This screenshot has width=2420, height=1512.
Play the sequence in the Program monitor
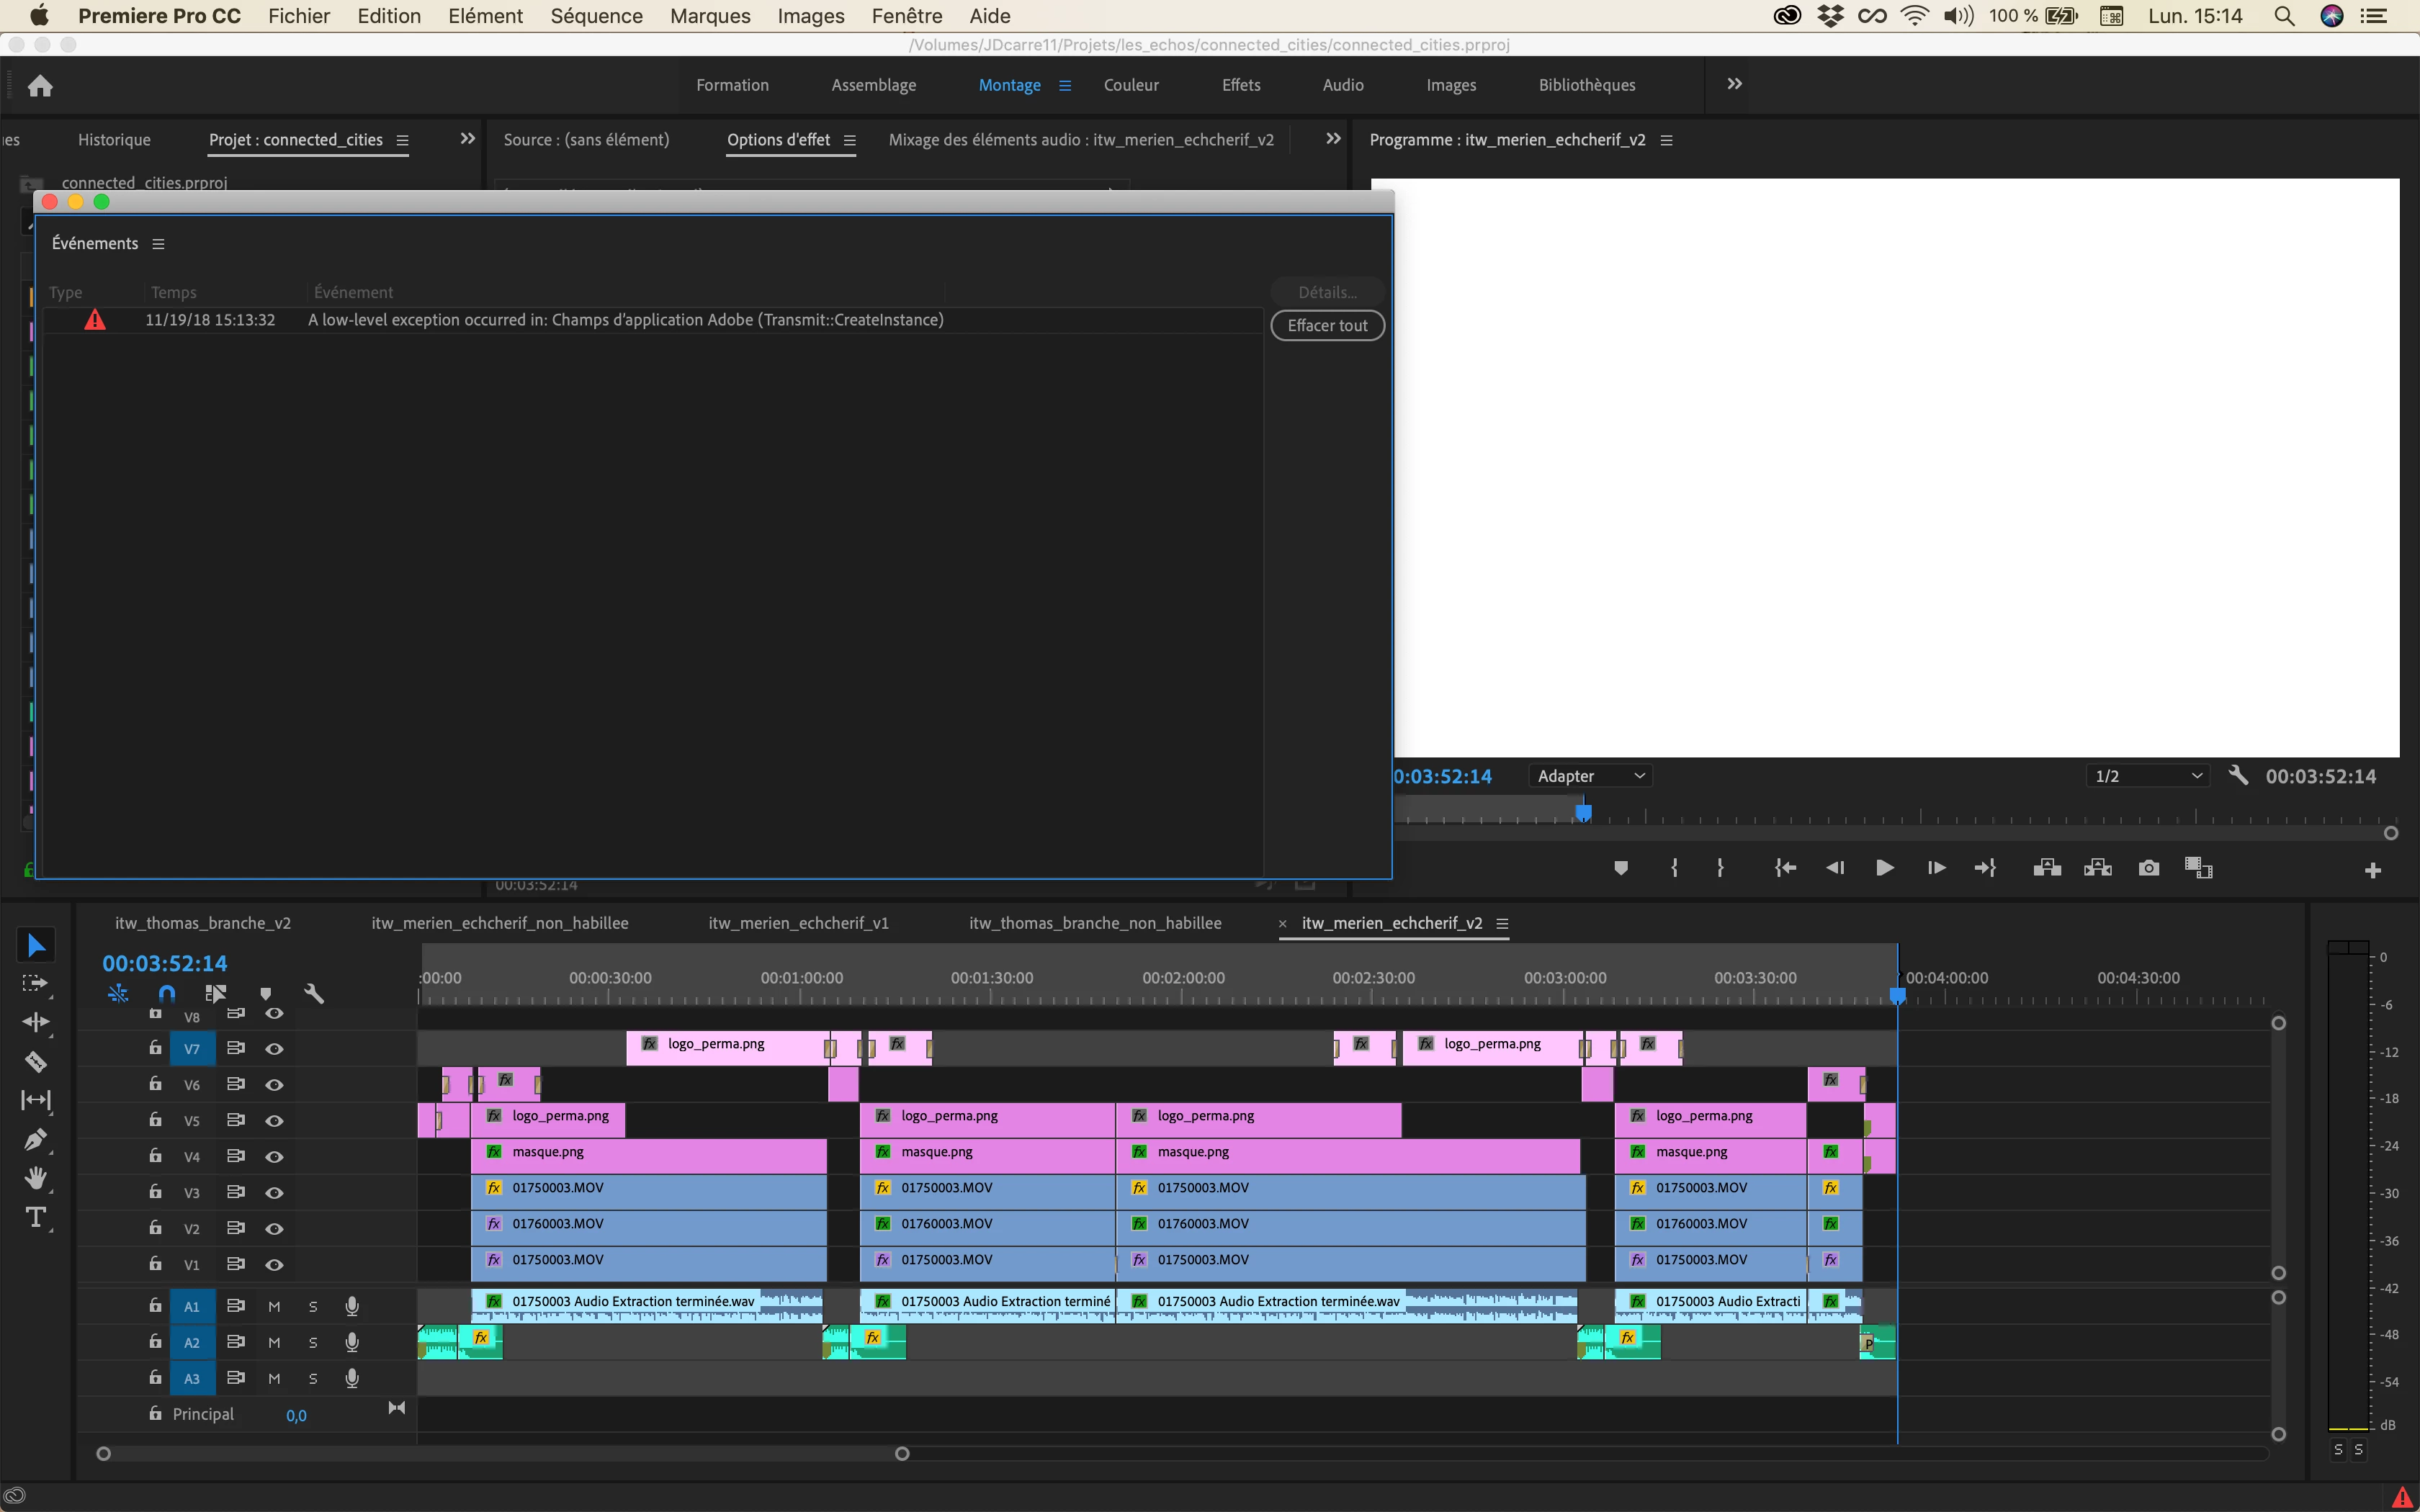pyautogui.click(x=1884, y=868)
